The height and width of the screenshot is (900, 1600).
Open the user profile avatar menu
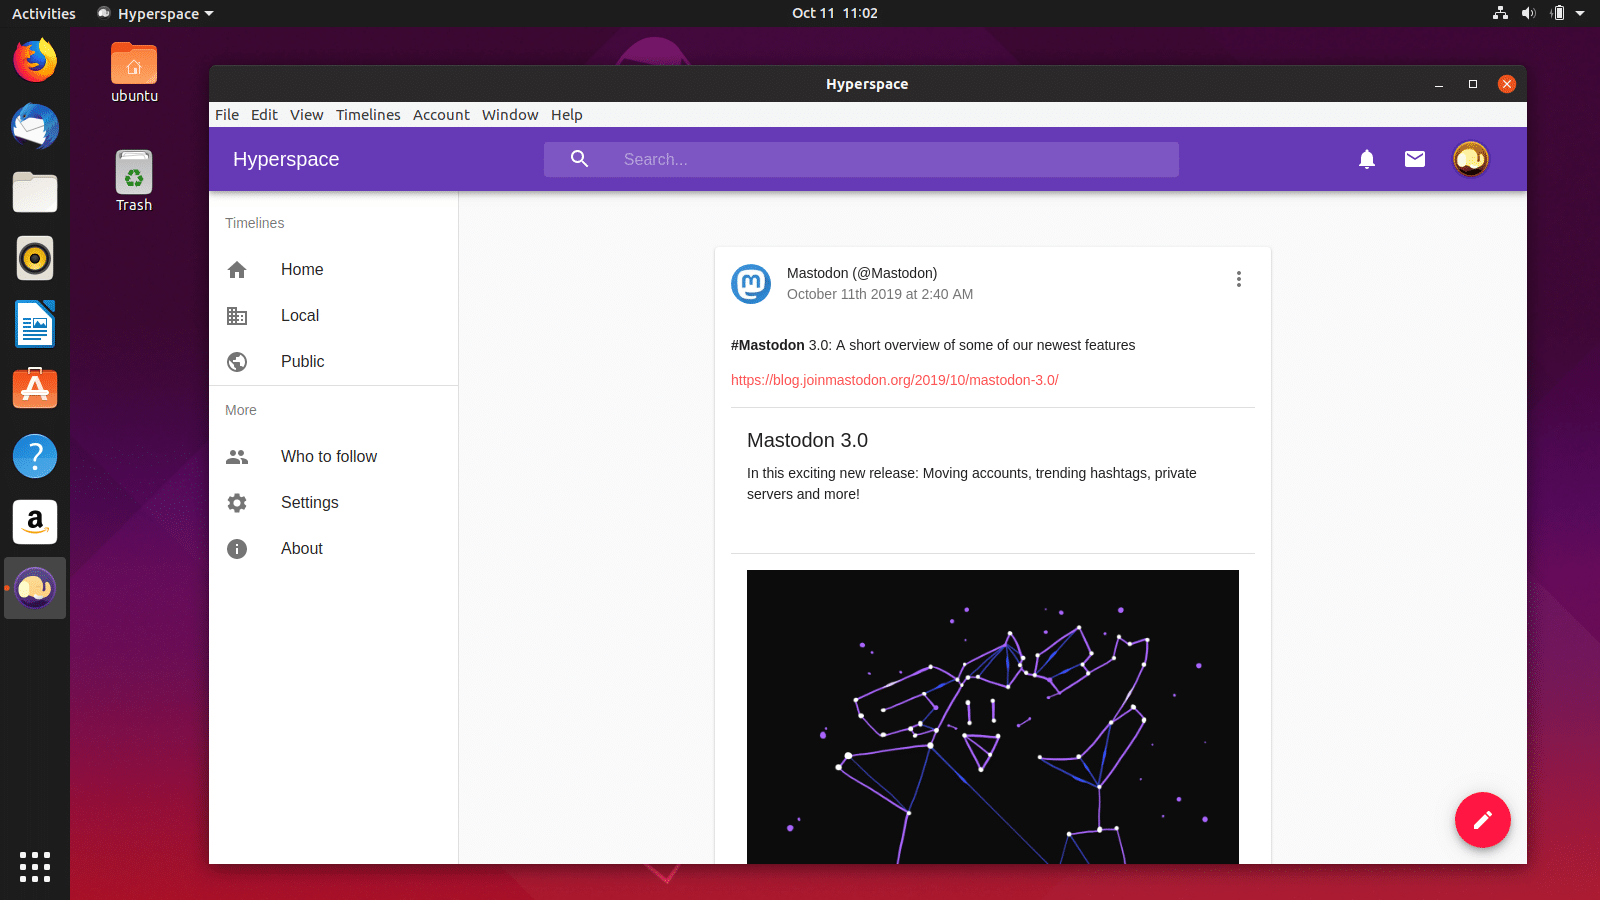pos(1471,159)
